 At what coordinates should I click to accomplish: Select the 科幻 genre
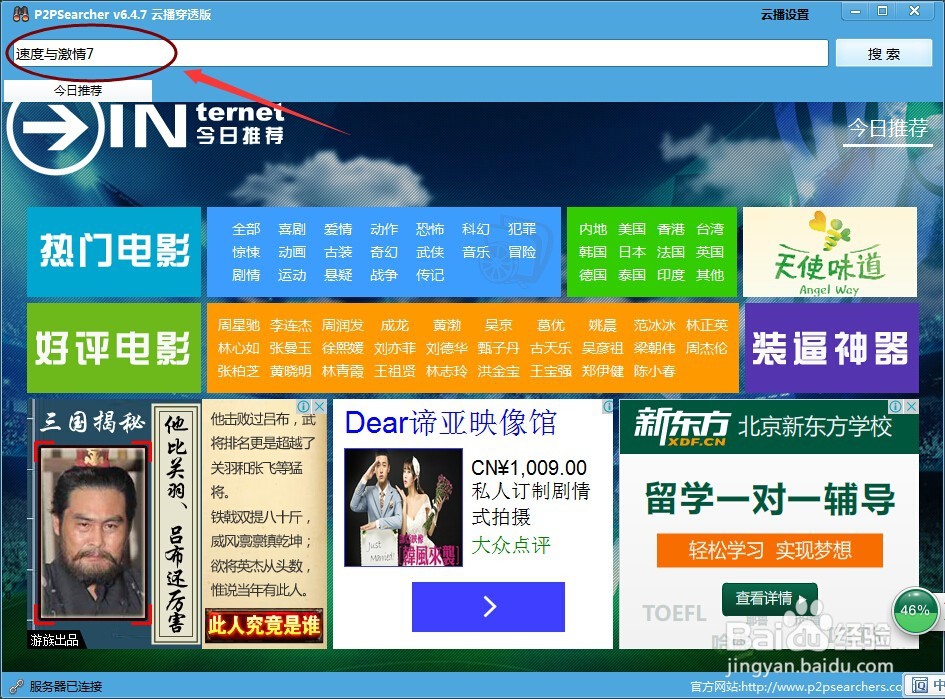click(476, 229)
